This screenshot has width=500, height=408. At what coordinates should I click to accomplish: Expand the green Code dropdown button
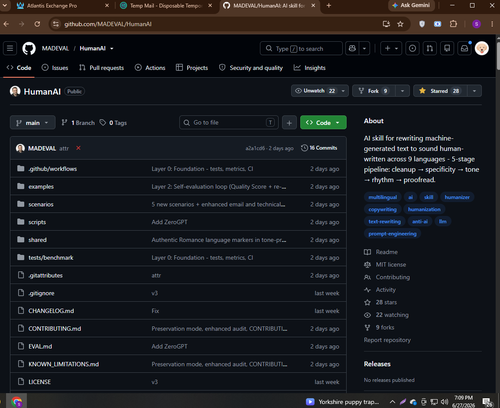323,123
